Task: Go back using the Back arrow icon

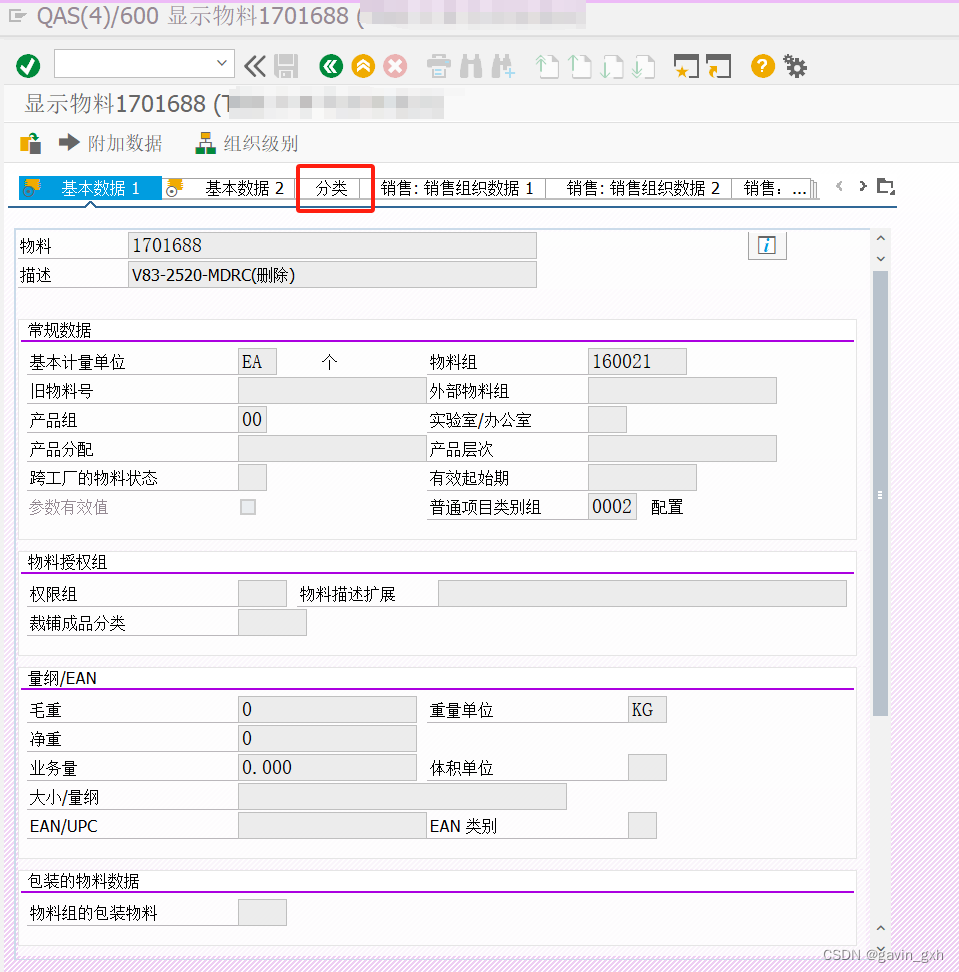Action: pos(331,66)
